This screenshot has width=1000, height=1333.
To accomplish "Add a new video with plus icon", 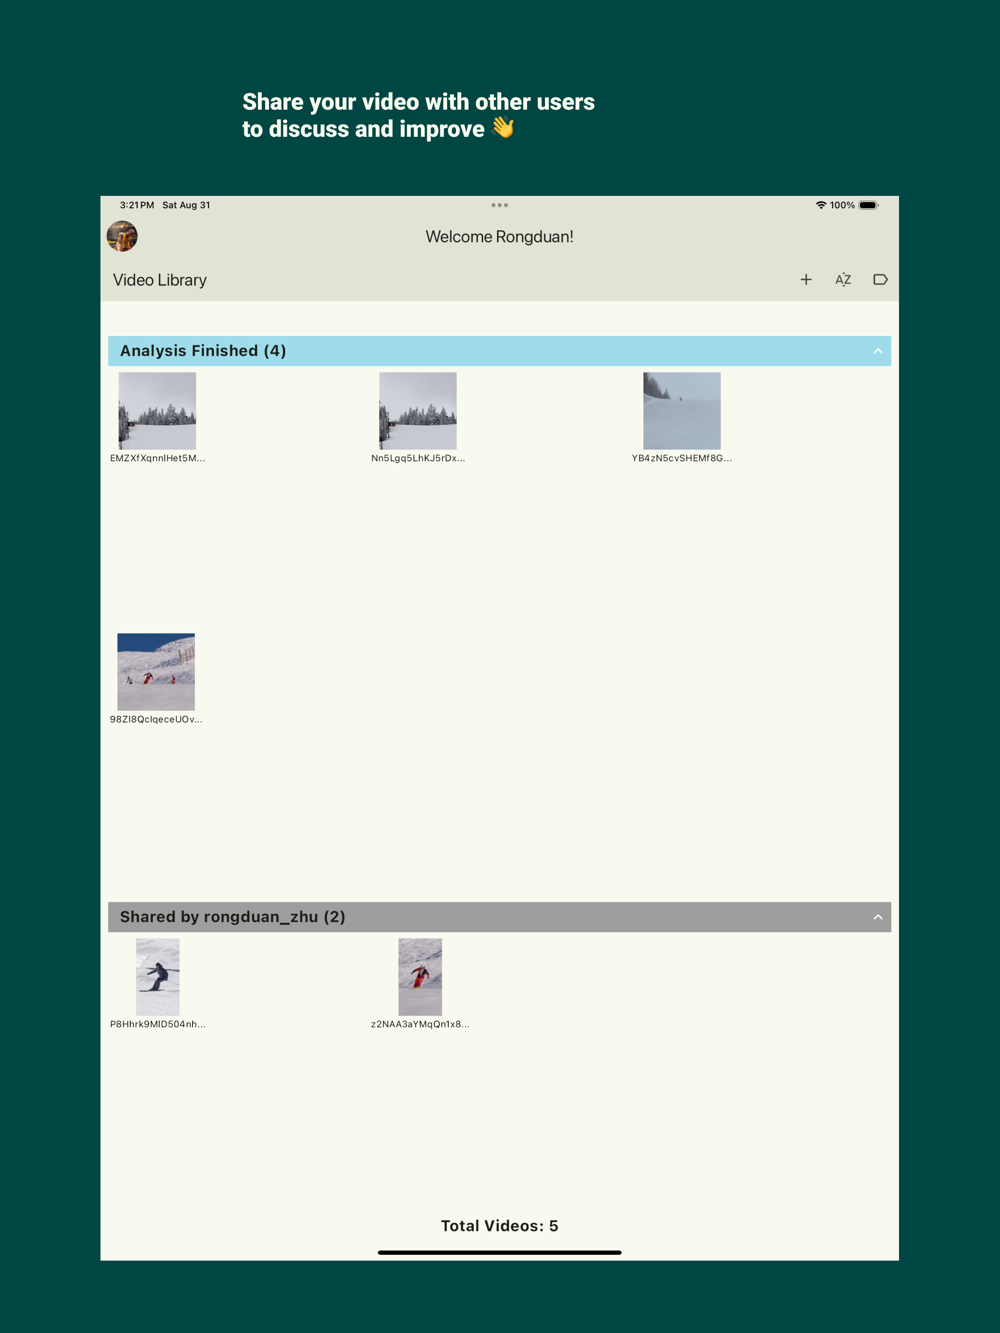I will pos(806,280).
